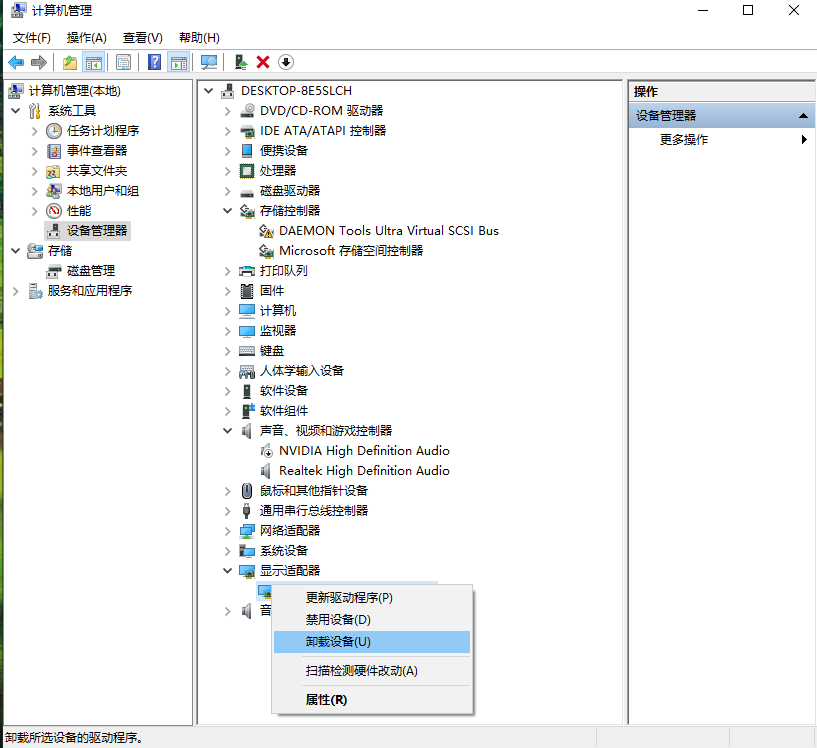Click the scan for hardware changes monitor icon

(x=209, y=63)
